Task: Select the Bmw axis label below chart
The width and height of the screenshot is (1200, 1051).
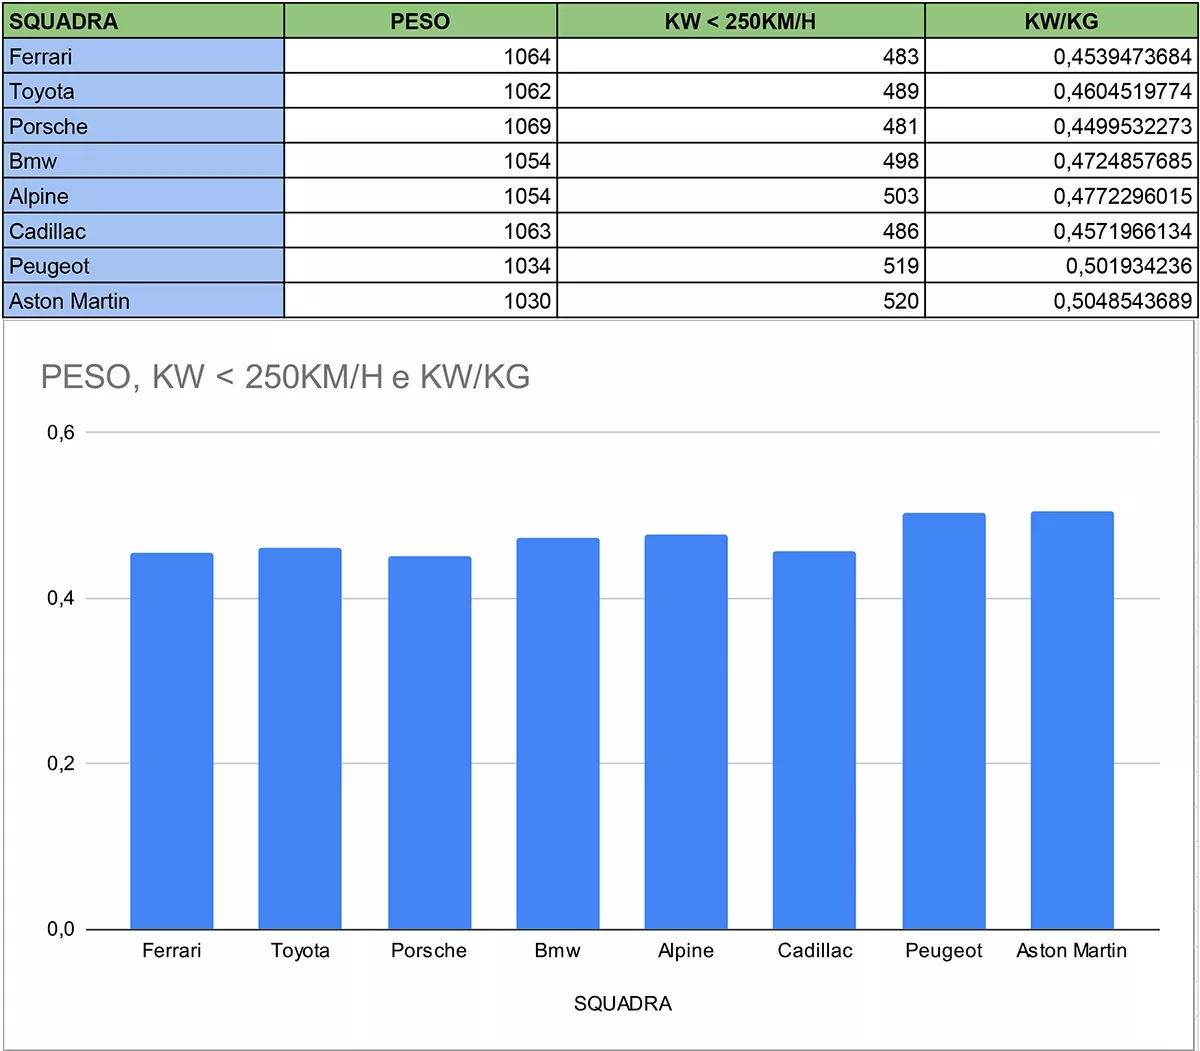Action: 557,951
